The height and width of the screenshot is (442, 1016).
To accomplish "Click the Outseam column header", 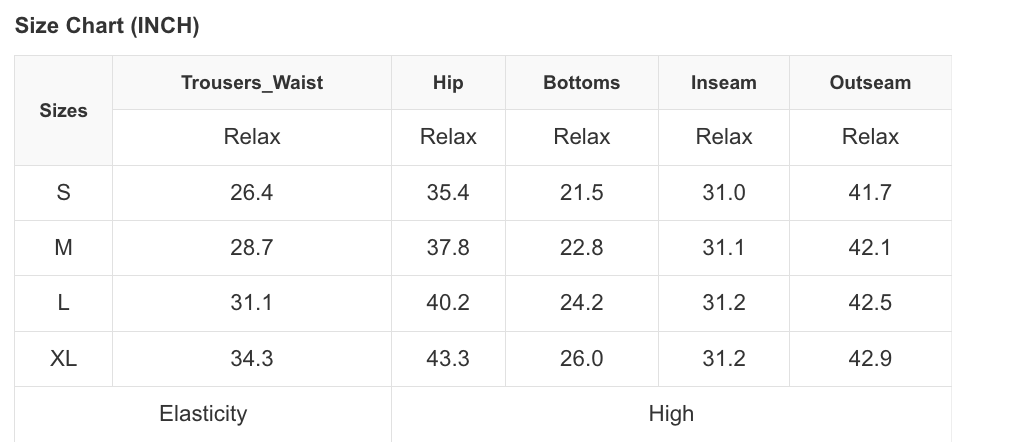I will coord(870,83).
